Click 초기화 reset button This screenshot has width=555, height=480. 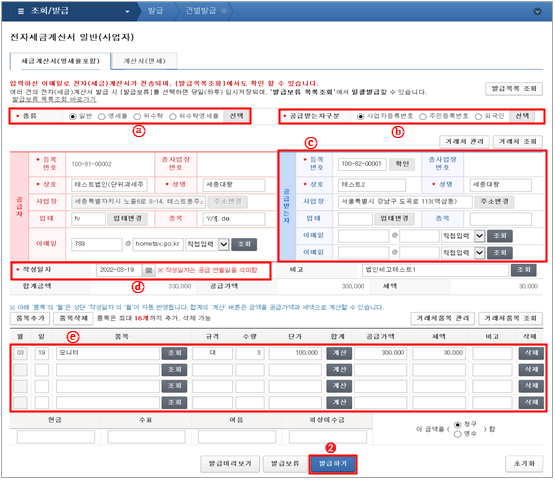pyautogui.click(x=524, y=464)
